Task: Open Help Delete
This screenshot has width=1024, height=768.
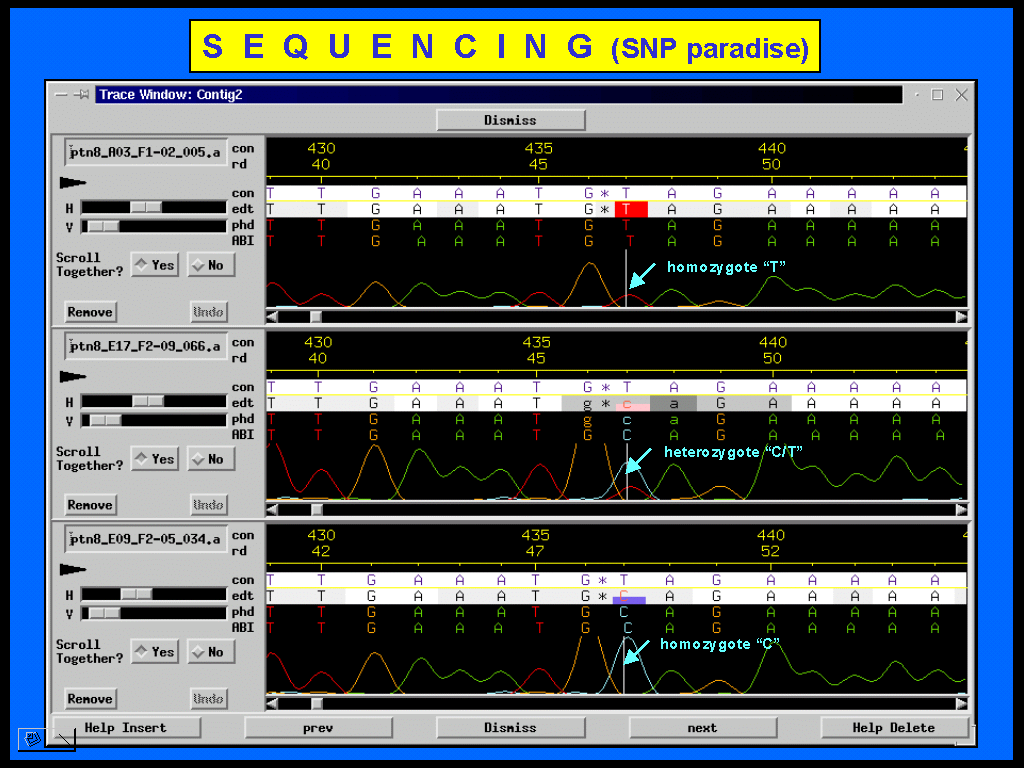Action: pos(894,728)
